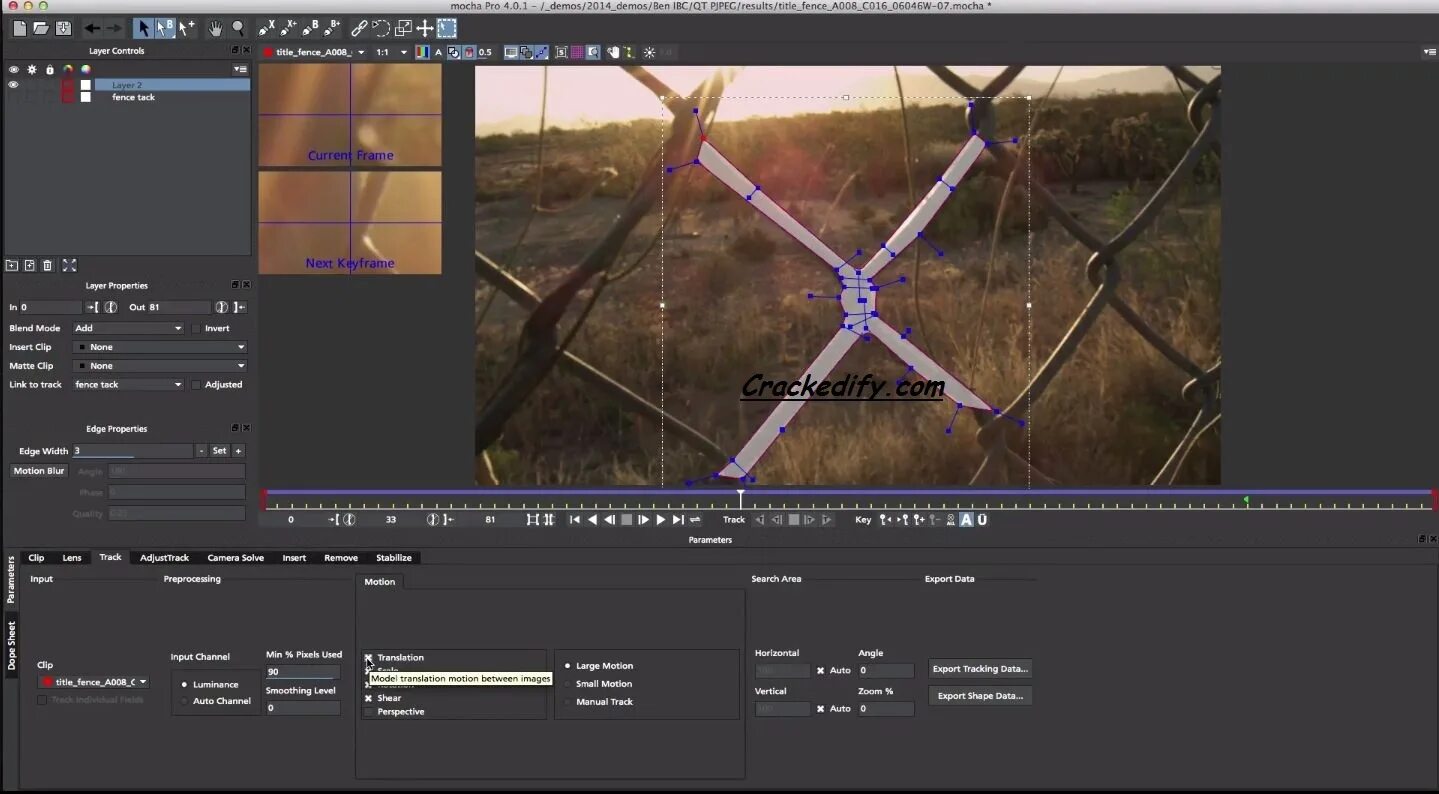Click play forward in transport controls
1439x794 pixels.
[660, 520]
